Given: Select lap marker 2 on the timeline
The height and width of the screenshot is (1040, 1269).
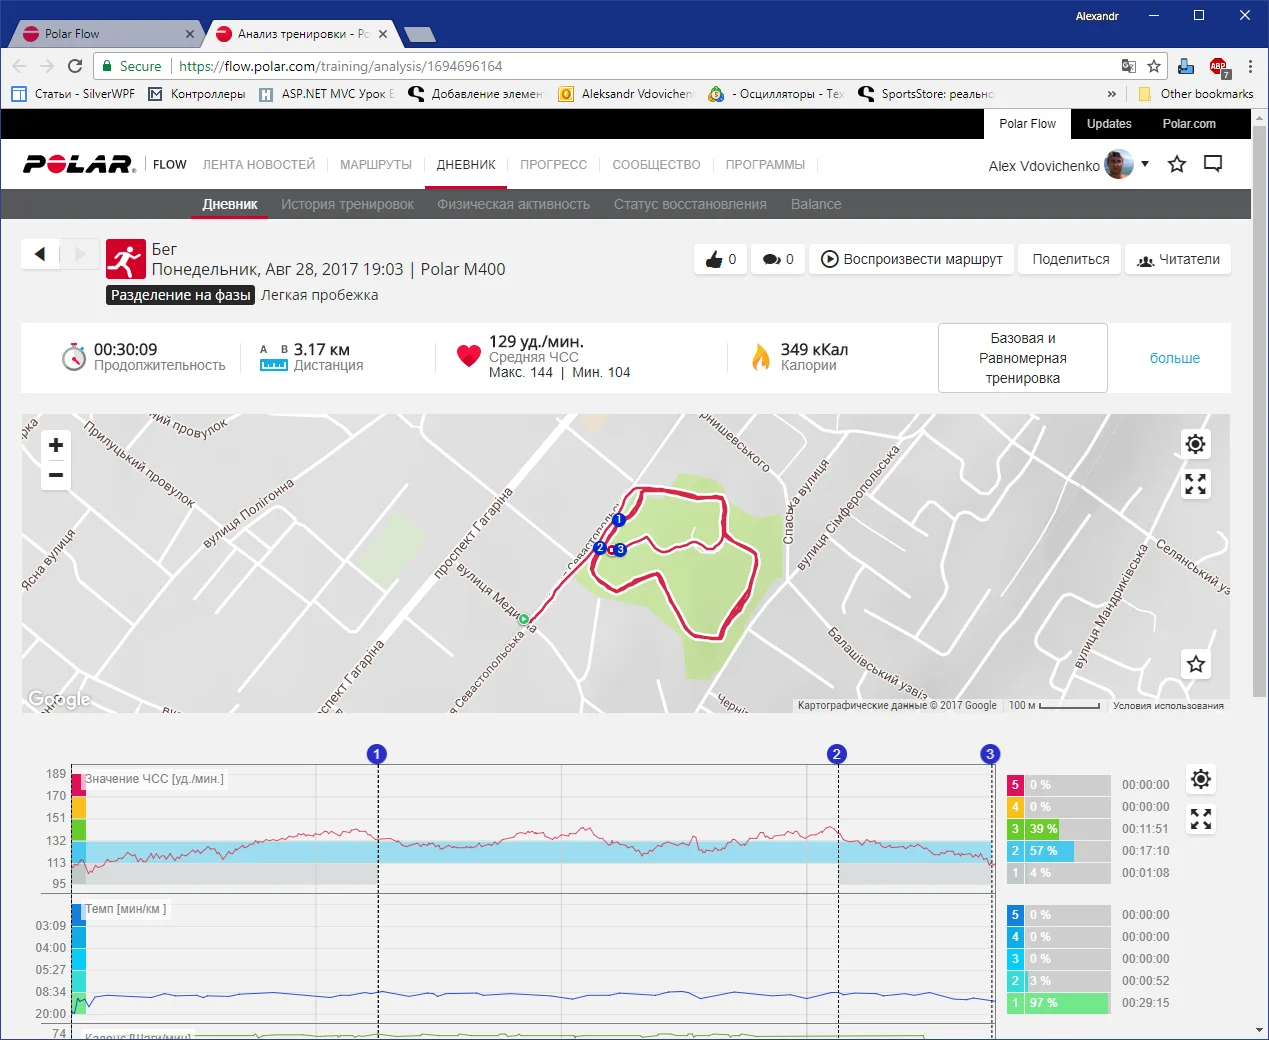Looking at the screenshot, I should (x=837, y=754).
